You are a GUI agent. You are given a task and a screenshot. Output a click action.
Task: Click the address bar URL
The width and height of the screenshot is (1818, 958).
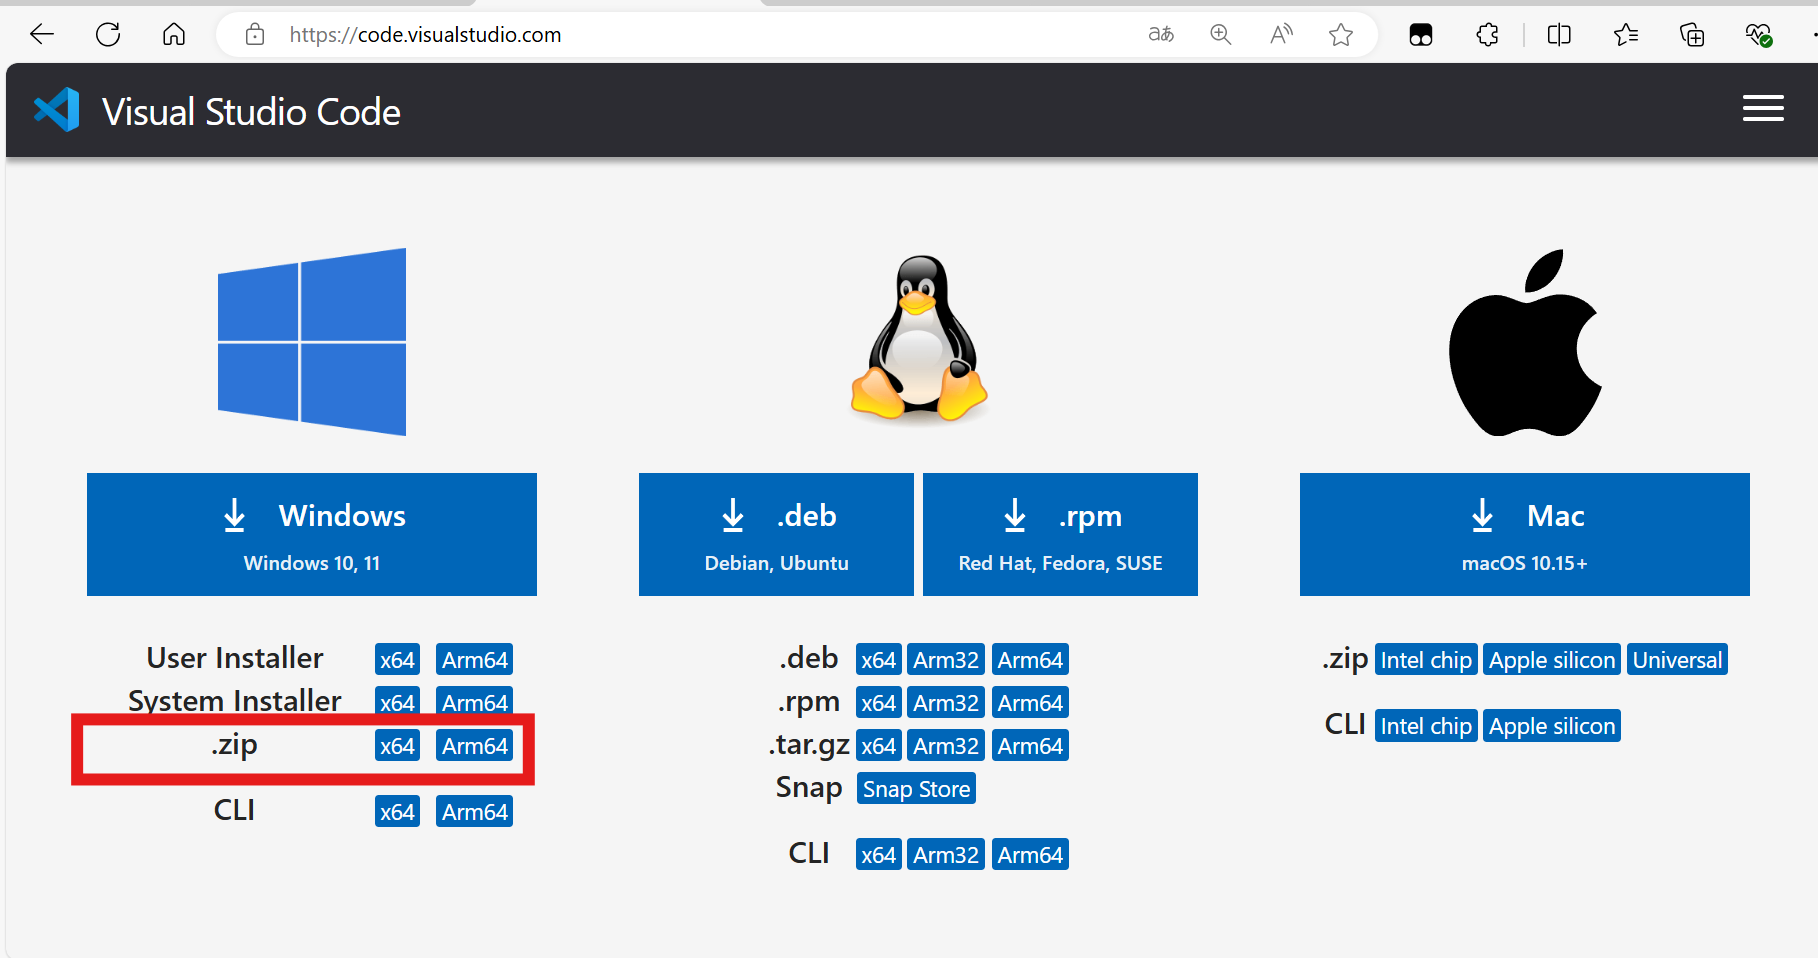(425, 35)
